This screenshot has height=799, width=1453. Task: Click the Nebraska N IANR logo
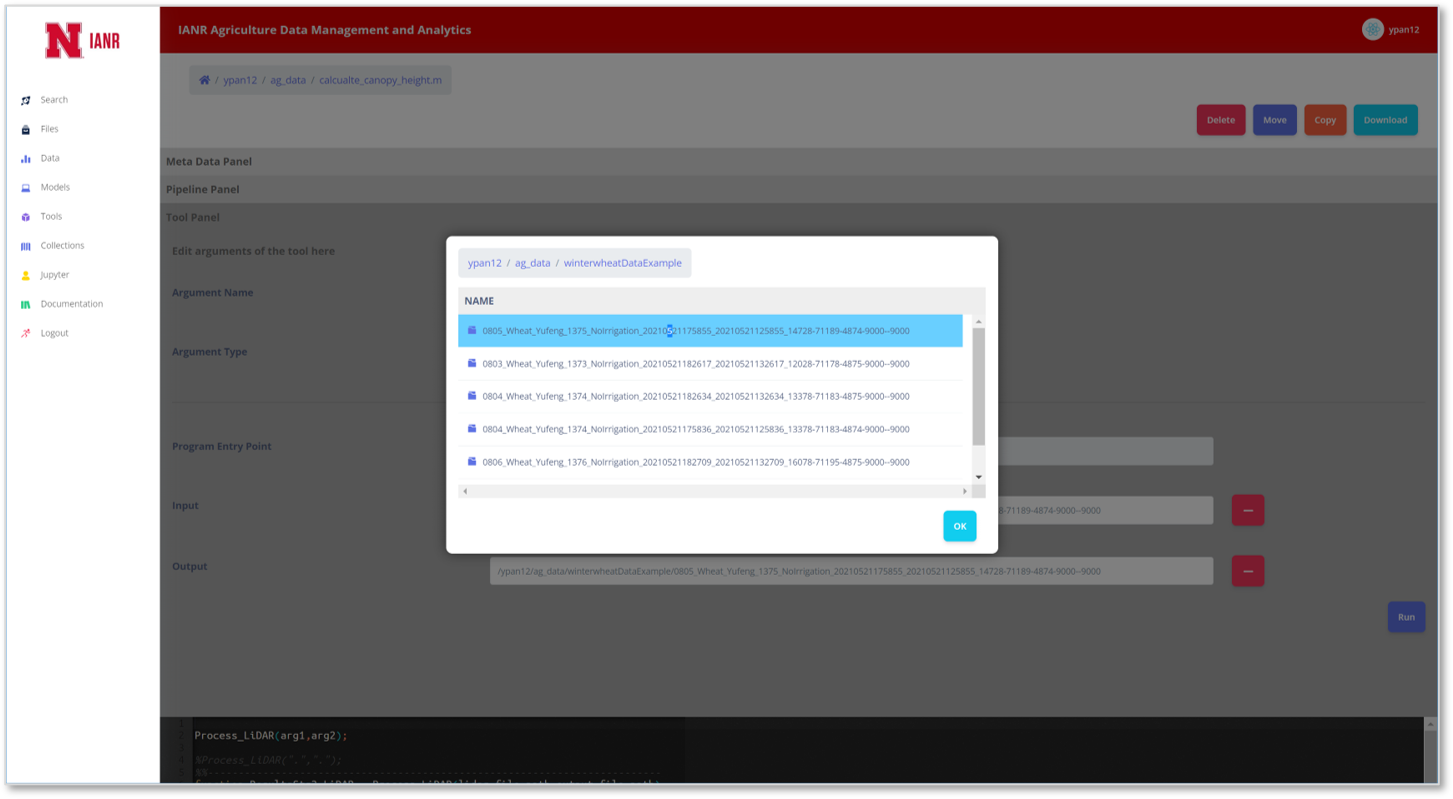coord(82,41)
